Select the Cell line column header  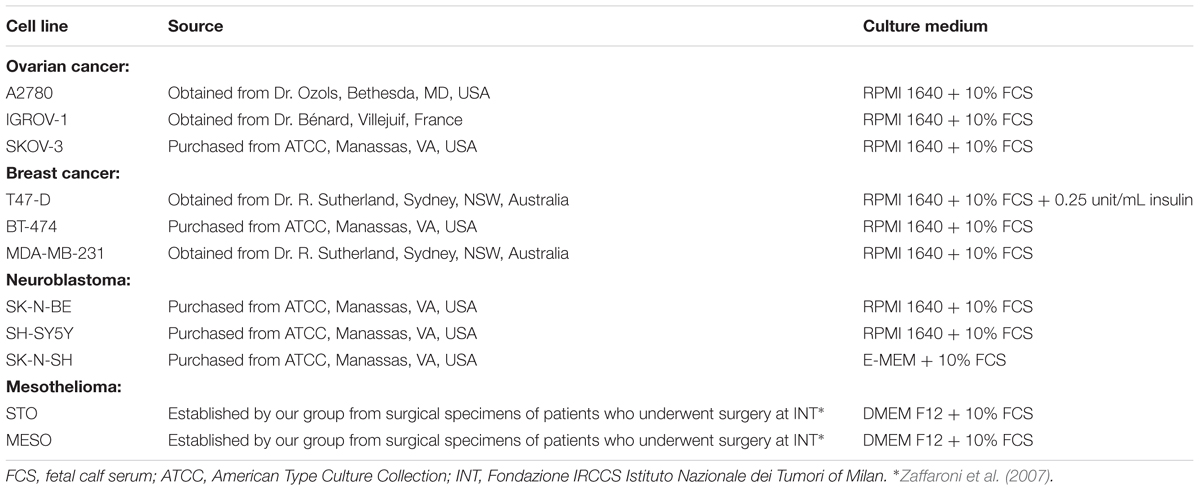click(x=37, y=27)
